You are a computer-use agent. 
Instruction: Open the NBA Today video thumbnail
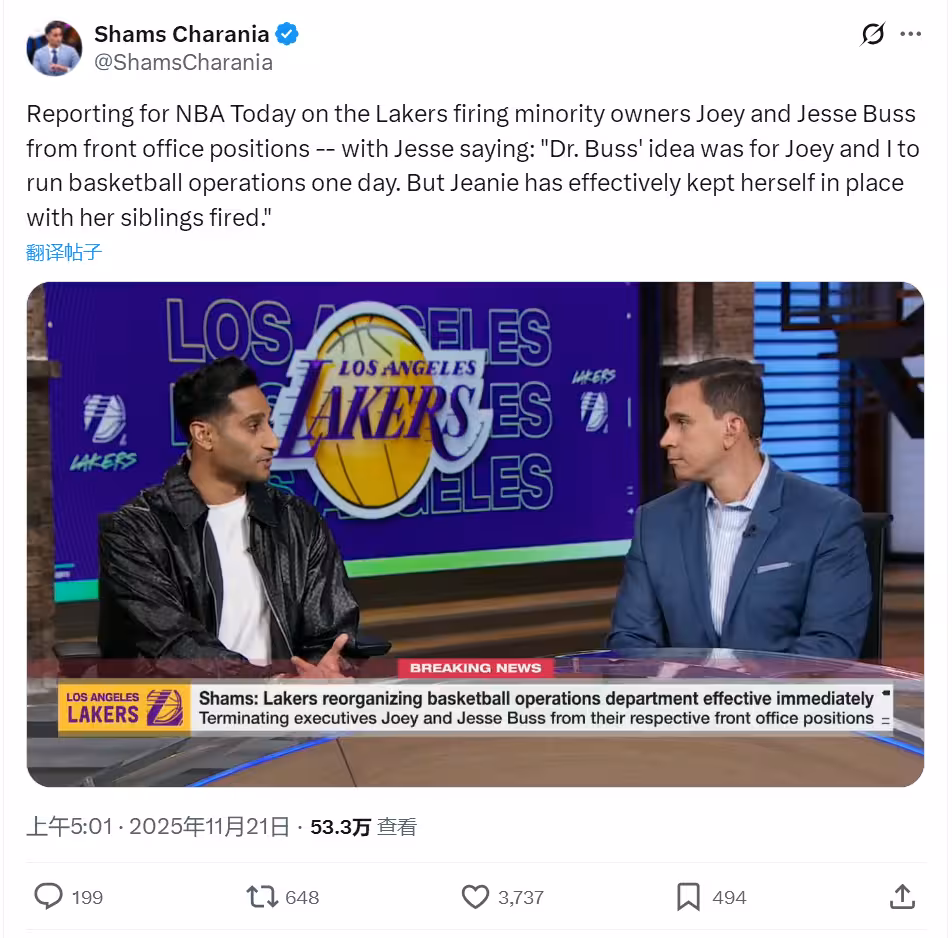click(x=475, y=534)
